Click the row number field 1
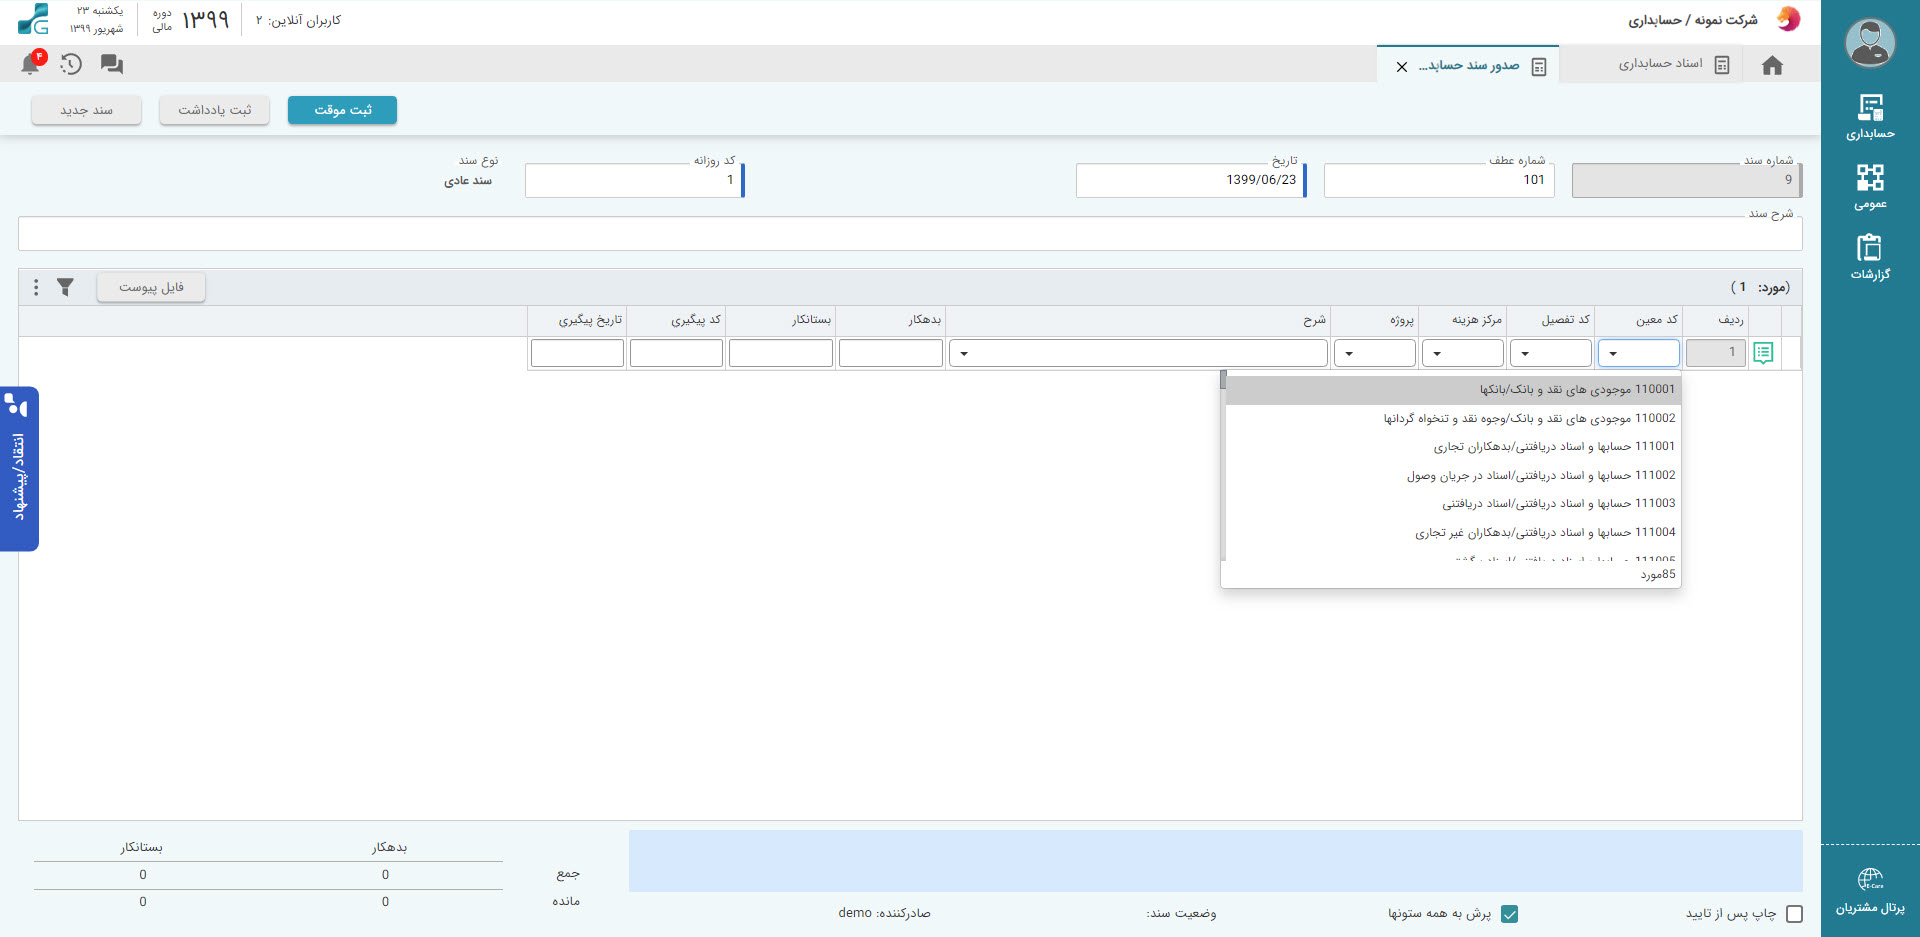 point(1716,353)
